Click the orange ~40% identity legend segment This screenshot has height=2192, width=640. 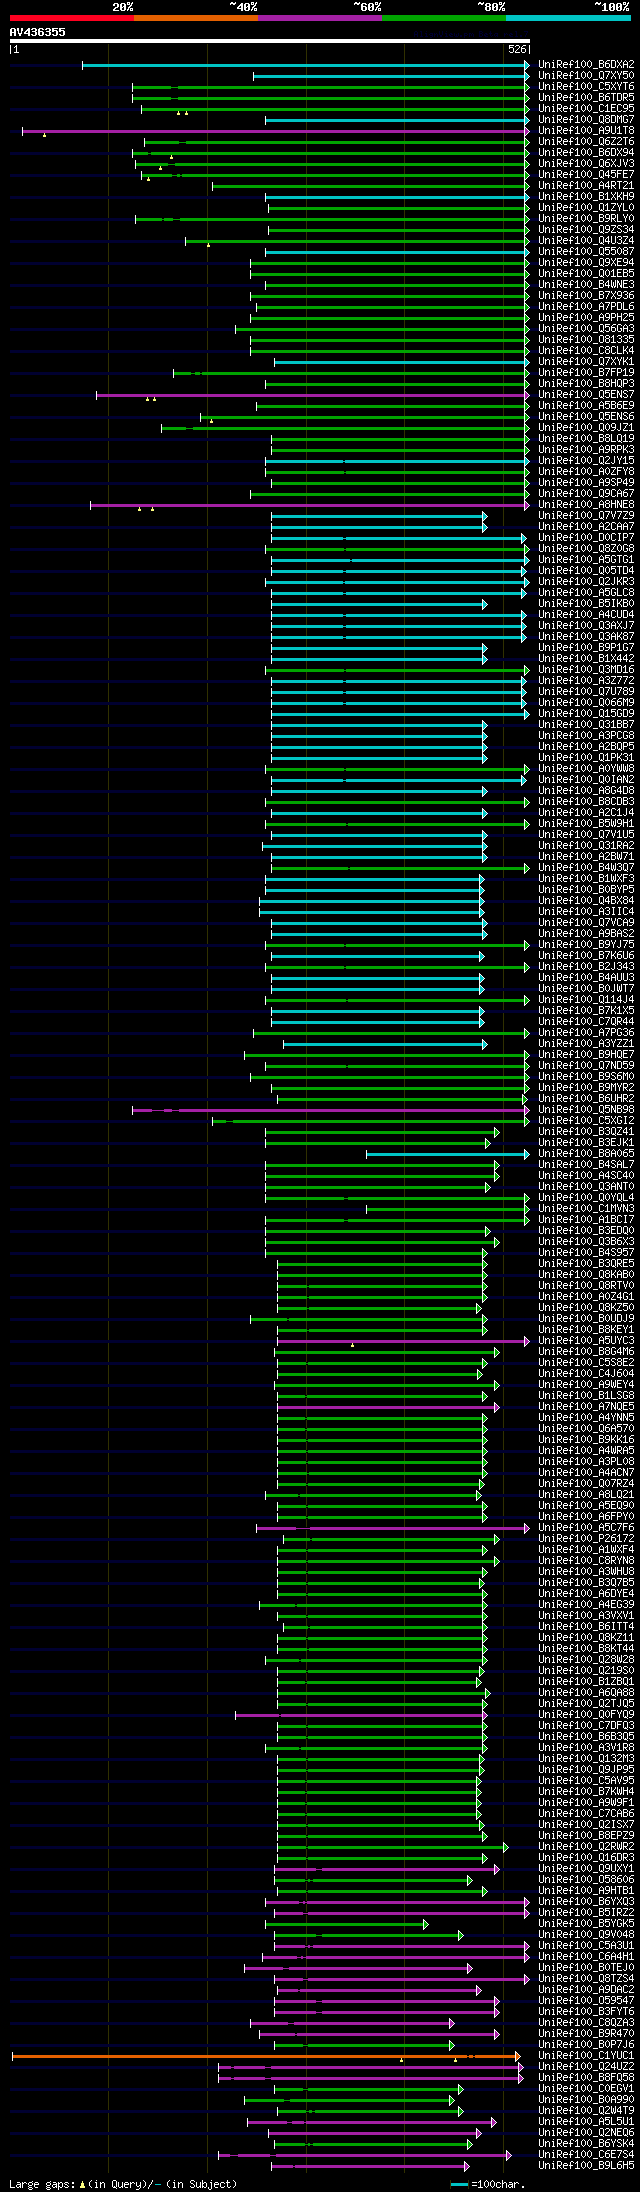point(196,18)
